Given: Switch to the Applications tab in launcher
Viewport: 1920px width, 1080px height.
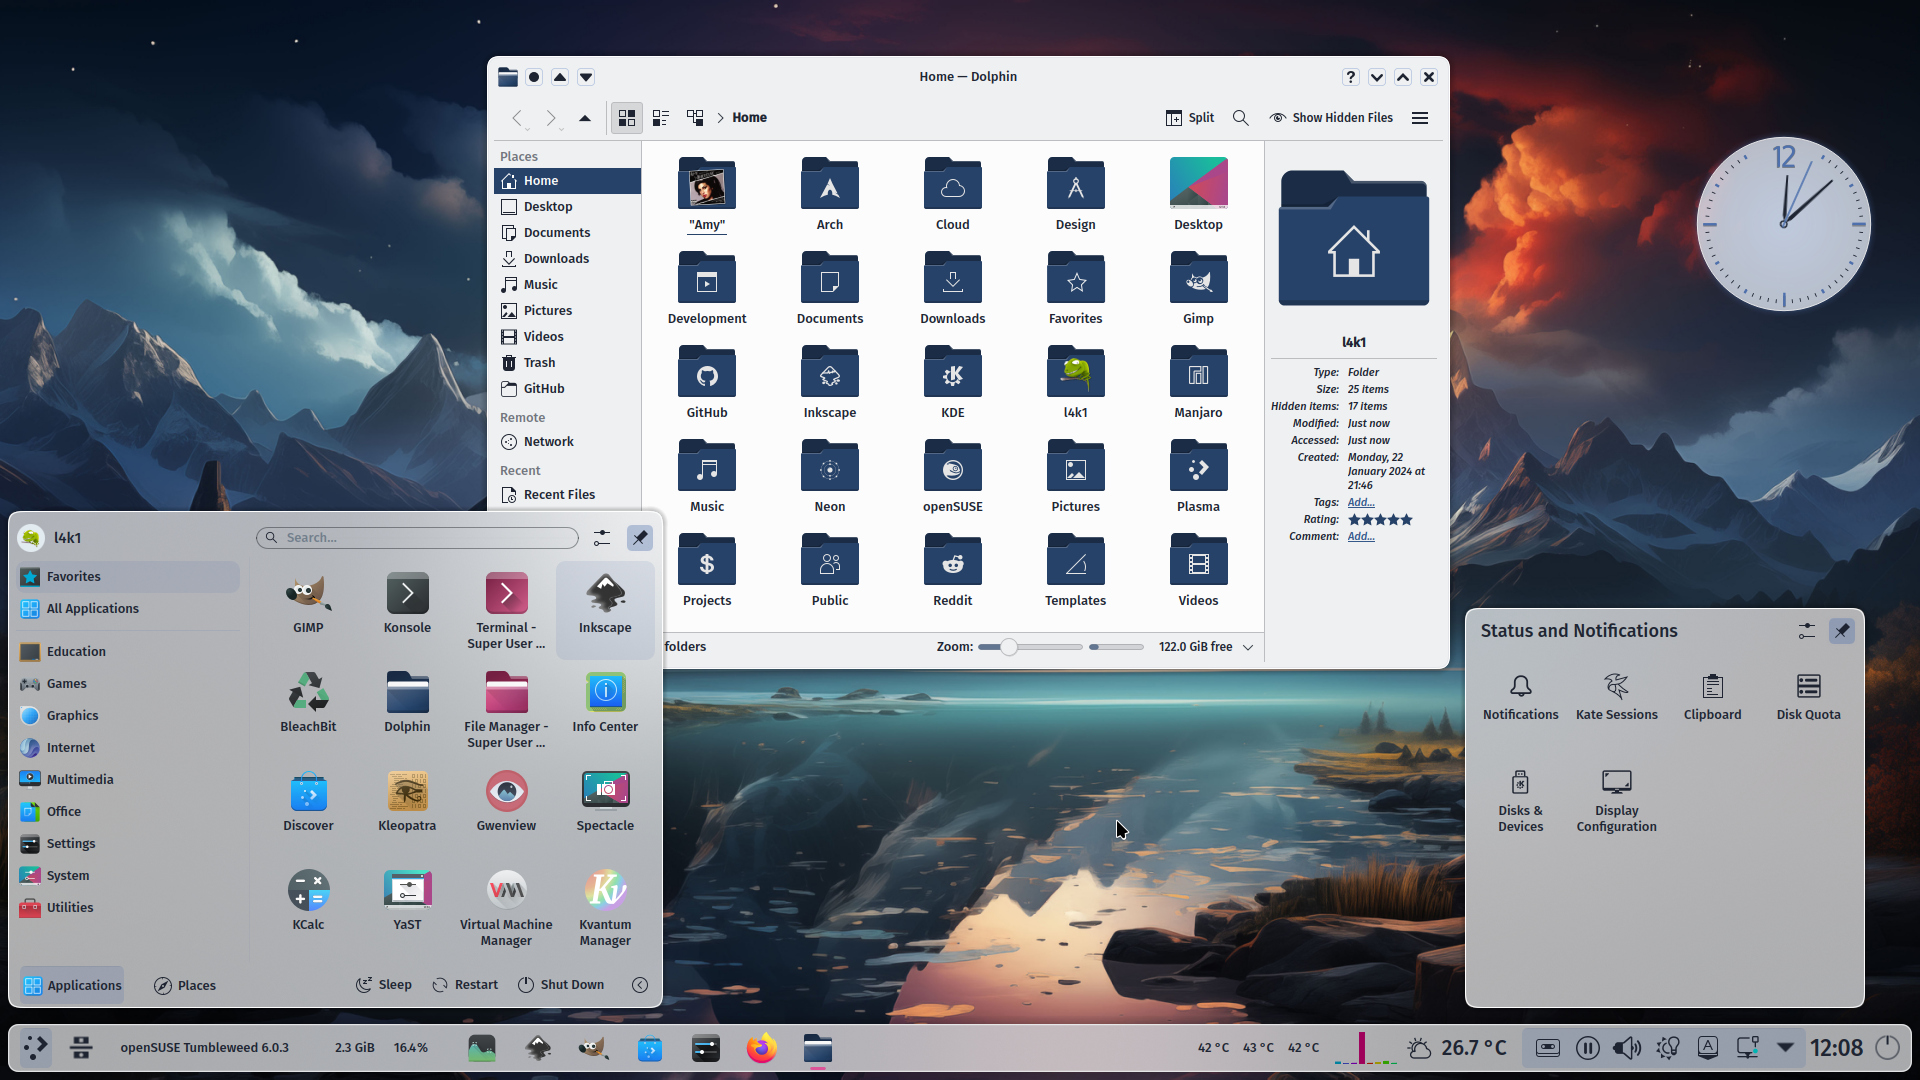Looking at the screenshot, I should pyautogui.click(x=72, y=986).
